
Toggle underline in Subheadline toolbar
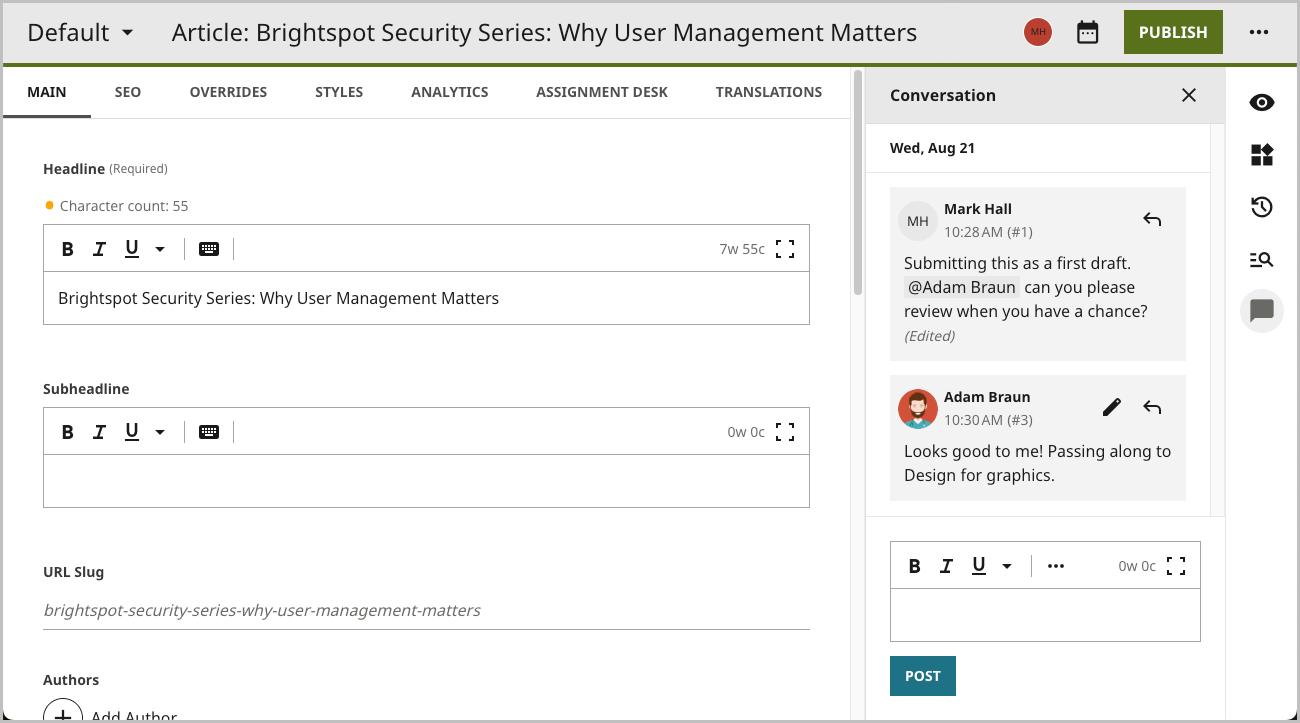pos(131,432)
